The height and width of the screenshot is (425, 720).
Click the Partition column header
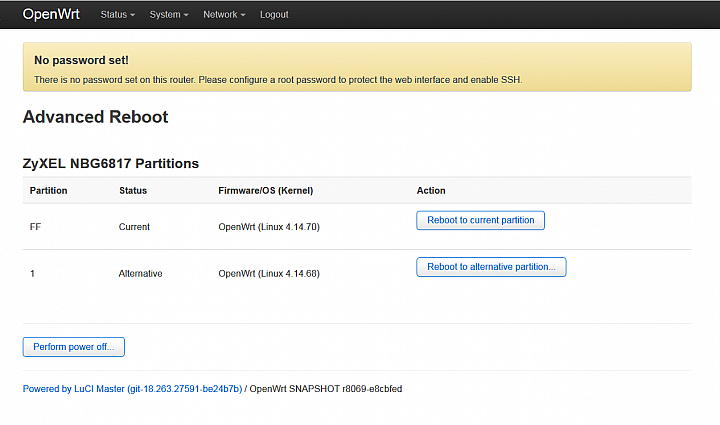pos(48,190)
